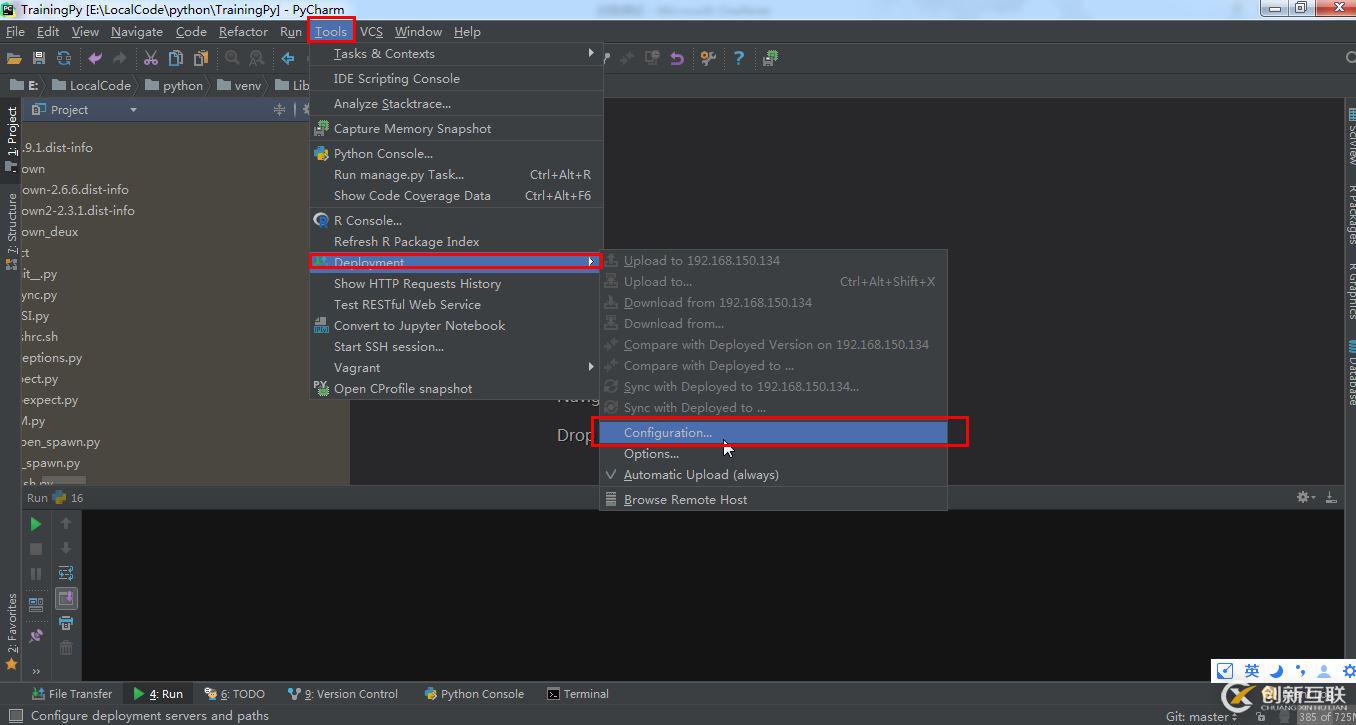Open the Navigate menu
This screenshot has height=725, width=1356.
tap(137, 32)
